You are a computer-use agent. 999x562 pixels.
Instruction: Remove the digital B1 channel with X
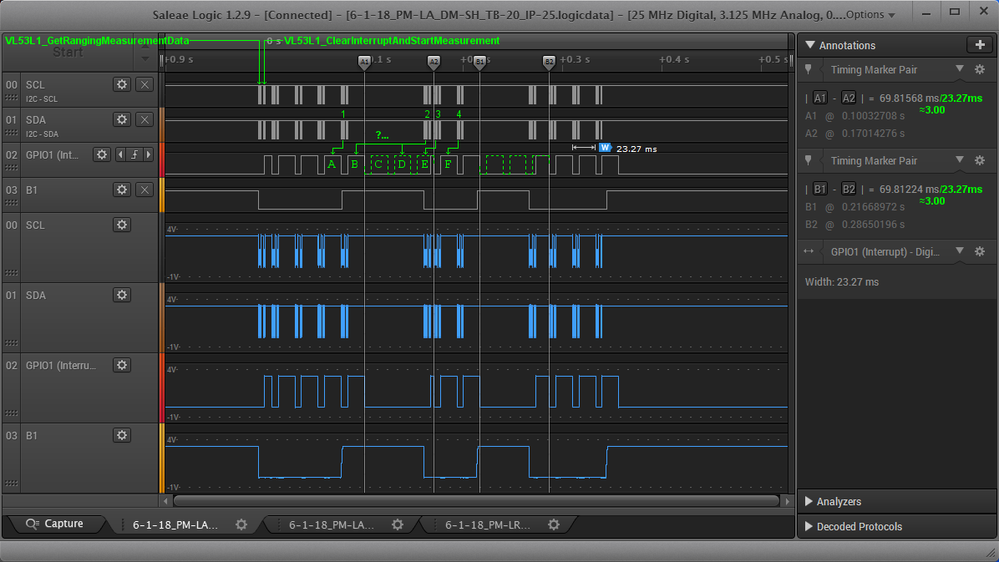click(x=145, y=190)
